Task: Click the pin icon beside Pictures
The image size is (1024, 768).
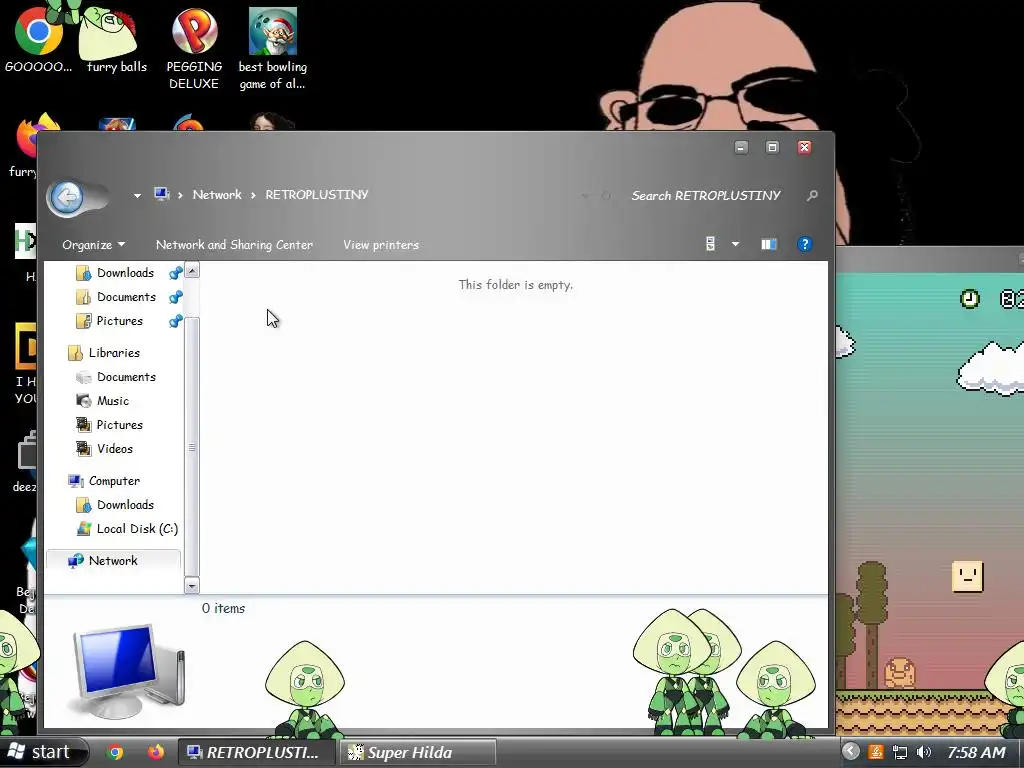Action: [175, 321]
